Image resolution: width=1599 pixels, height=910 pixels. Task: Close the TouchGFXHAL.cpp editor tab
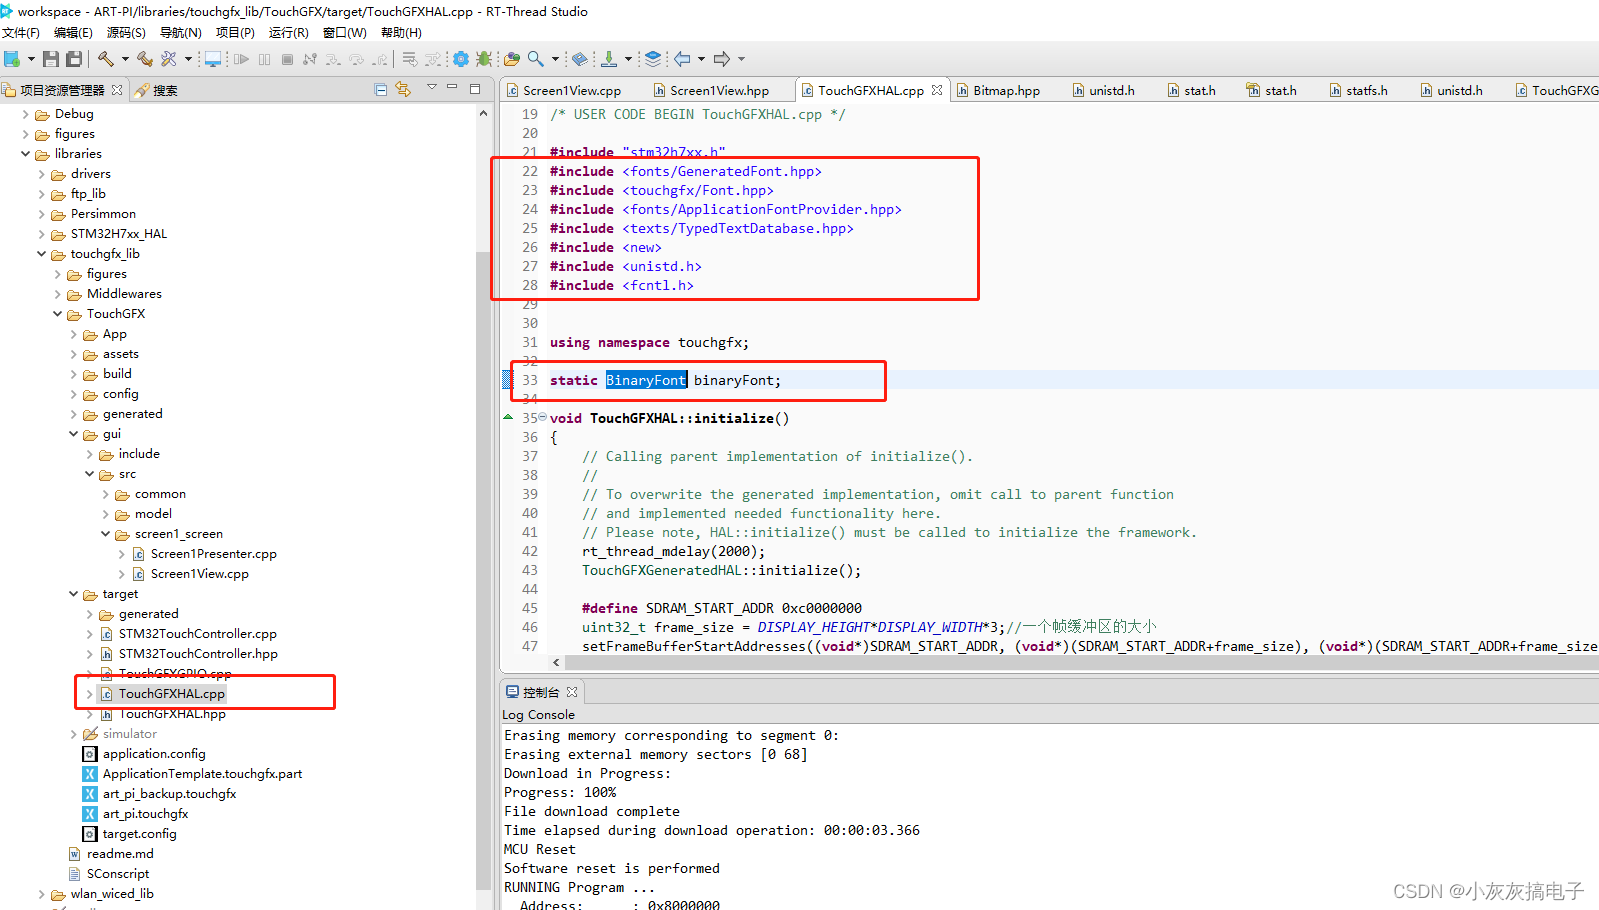[x=937, y=90]
